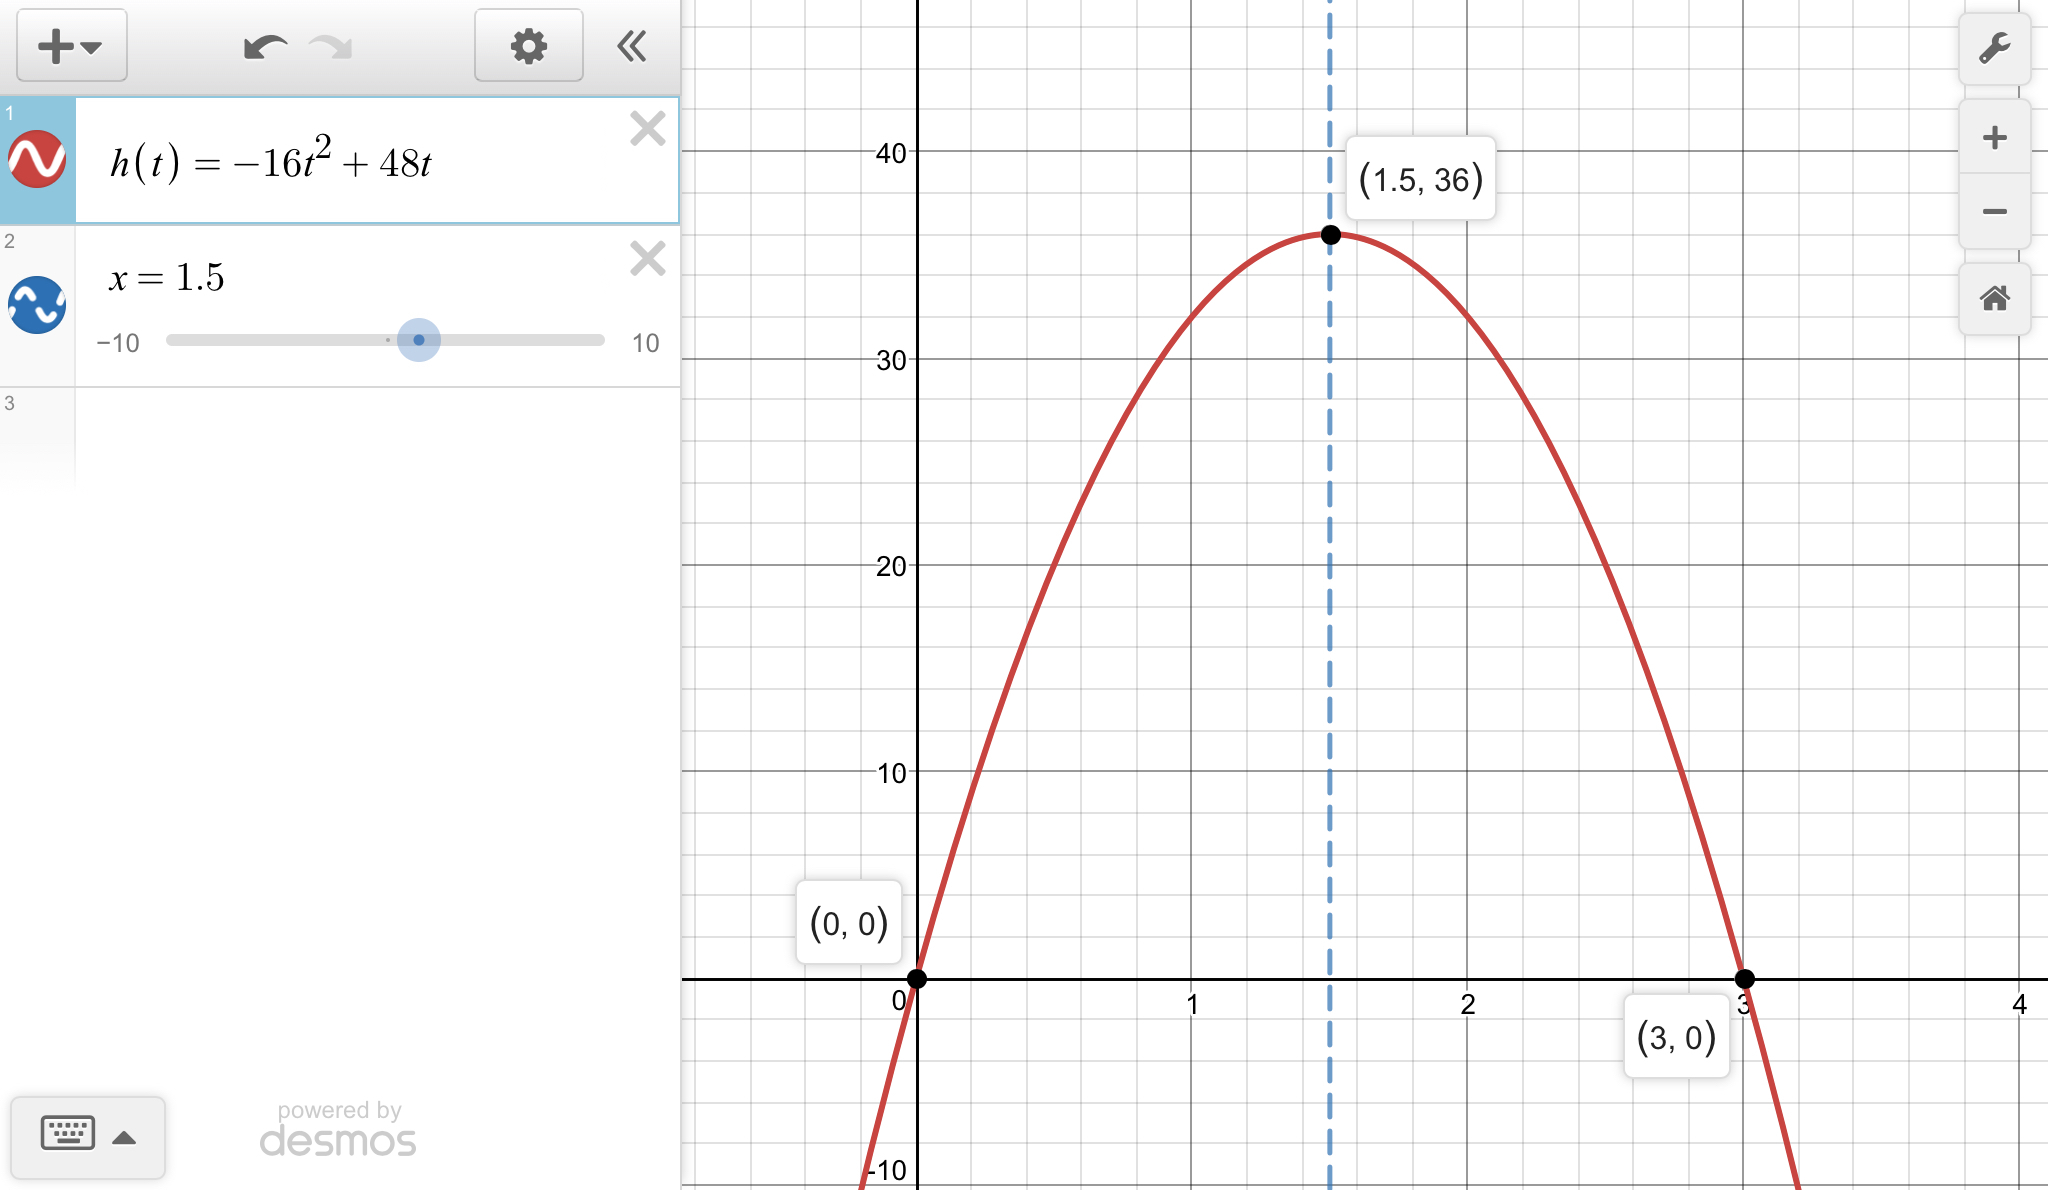Image resolution: width=2048 pixels, height=1190 pixels.
Task: Delete the h(t) expression
Action: coord(648,129)
